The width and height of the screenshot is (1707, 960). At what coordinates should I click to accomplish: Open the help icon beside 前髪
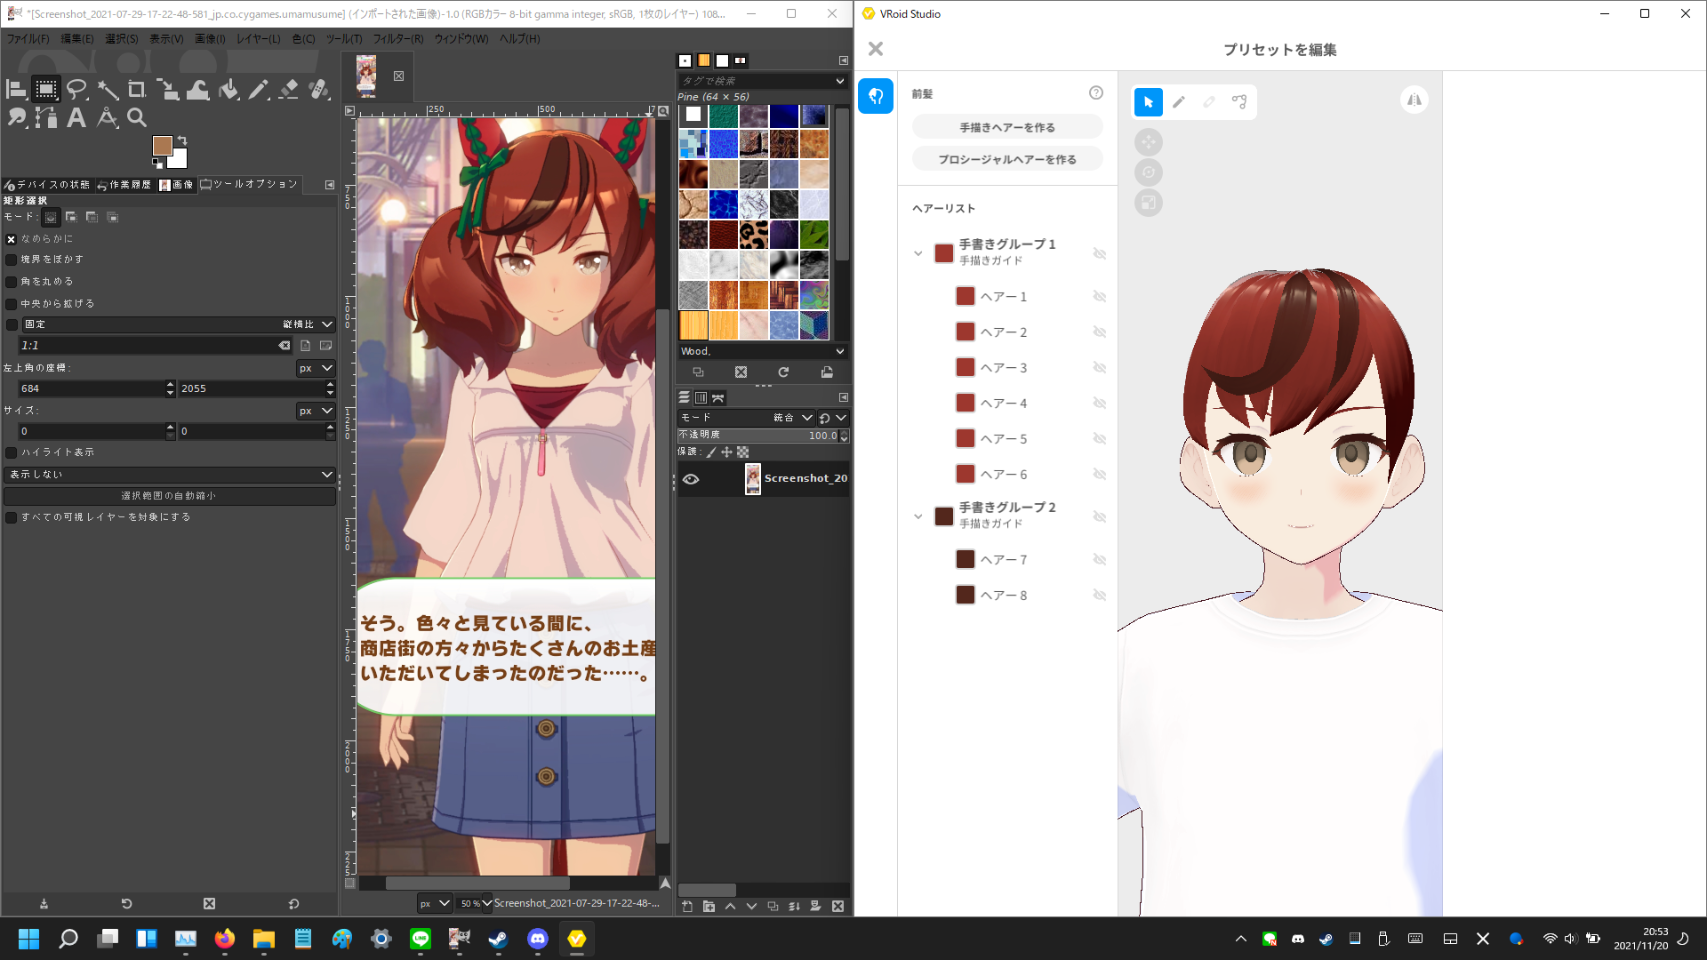[1096, 93]
